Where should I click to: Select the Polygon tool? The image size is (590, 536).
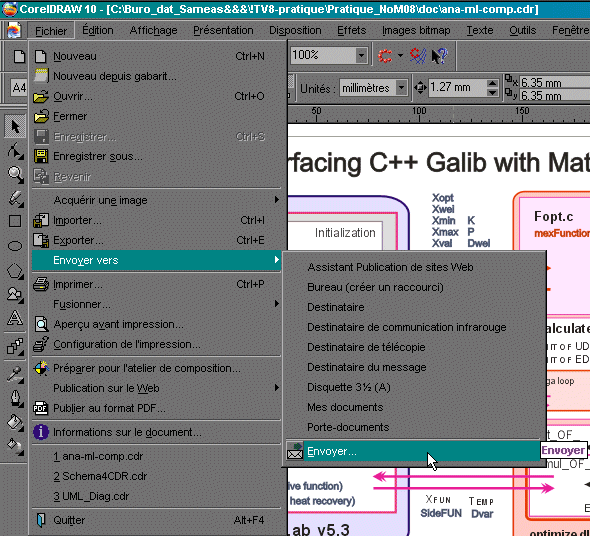tap(15, 271)
